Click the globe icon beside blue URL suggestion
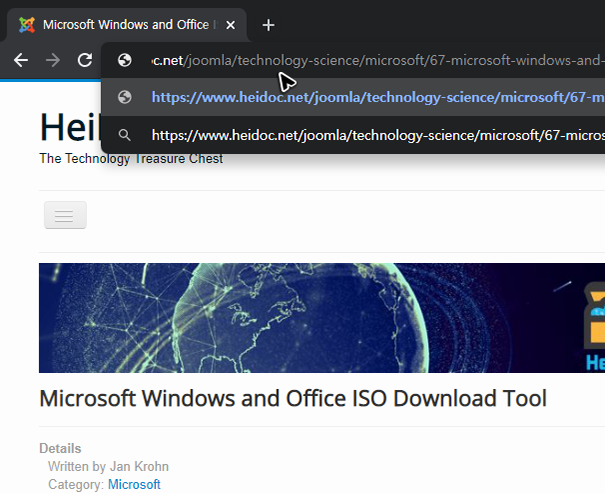 pos(125,97)
